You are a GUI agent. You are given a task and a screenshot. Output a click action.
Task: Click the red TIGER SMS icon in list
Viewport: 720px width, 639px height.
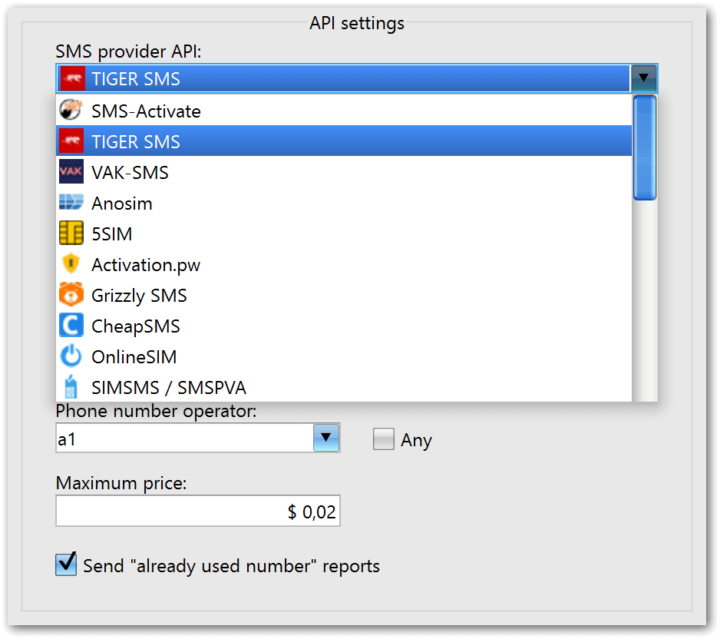pos(71,141)
